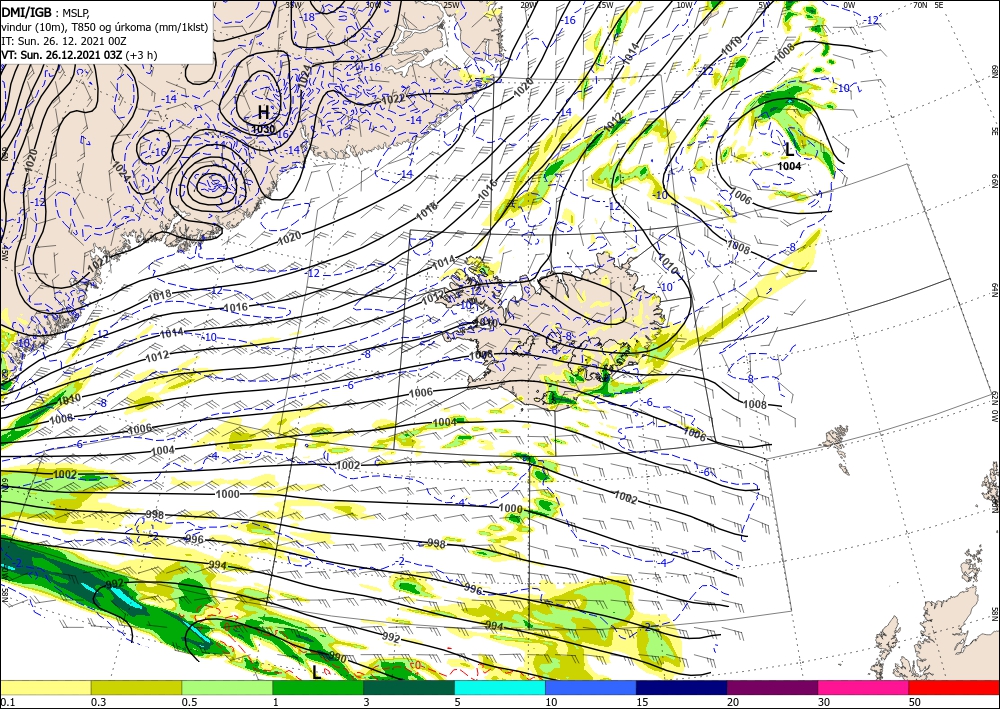Screen dimensions: 1000x709
Task: Click the 10W longitude label at the top
Action: click(684, 5)
